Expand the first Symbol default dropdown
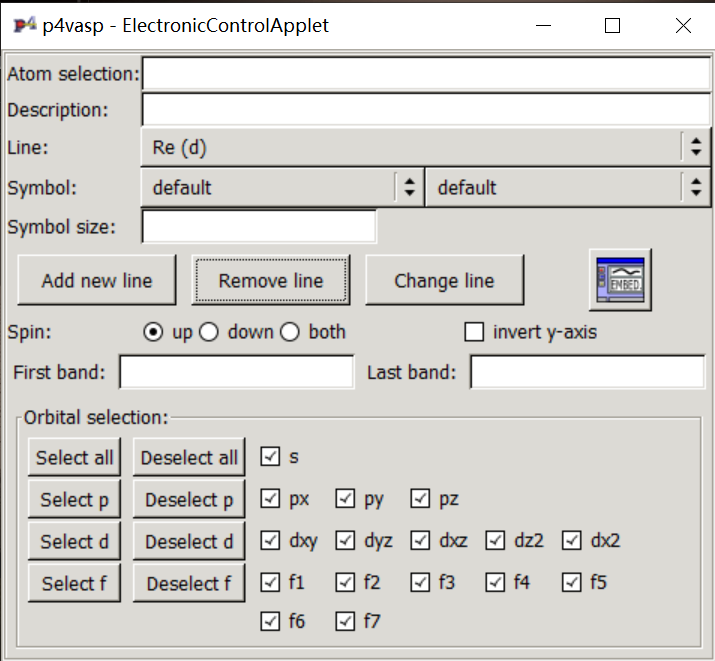 click(282, 187)
